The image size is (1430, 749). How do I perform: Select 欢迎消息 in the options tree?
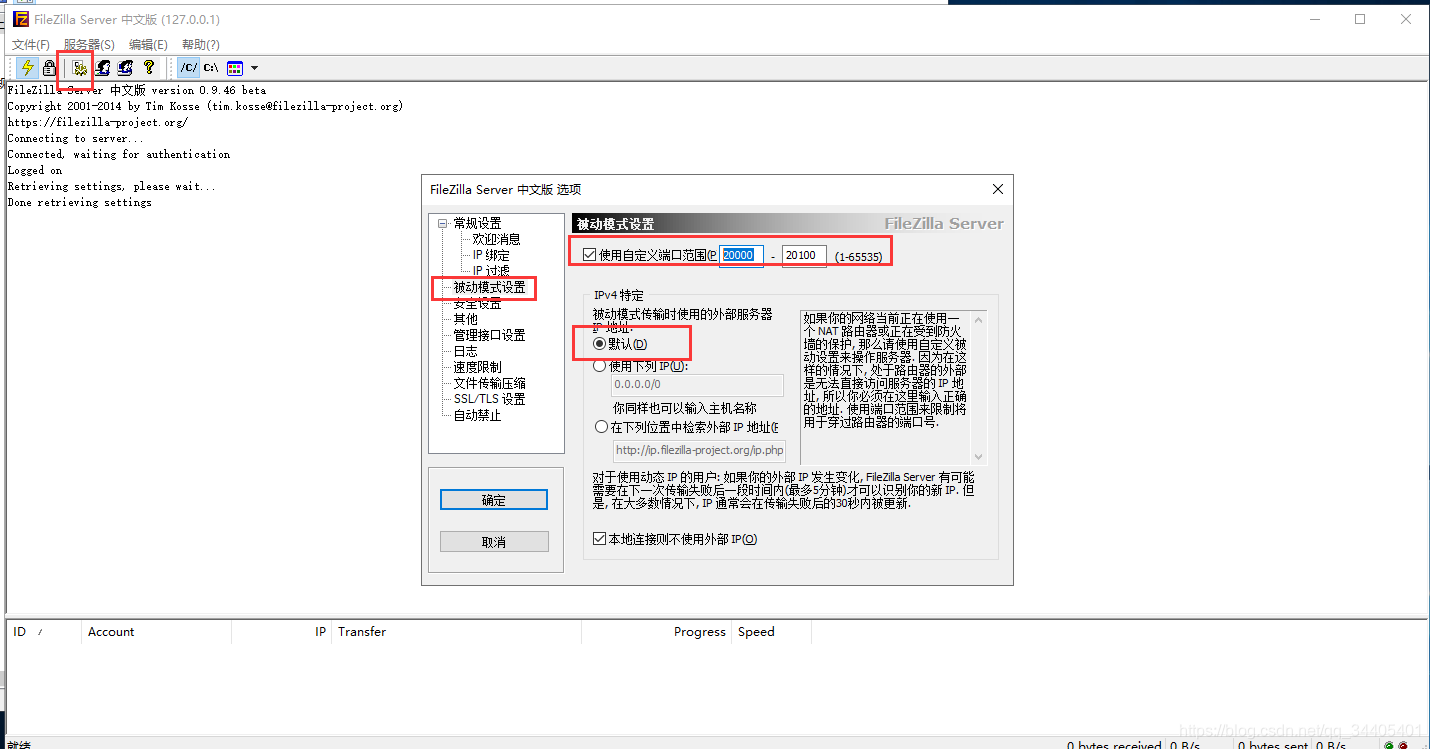click(x=496, y=239)
